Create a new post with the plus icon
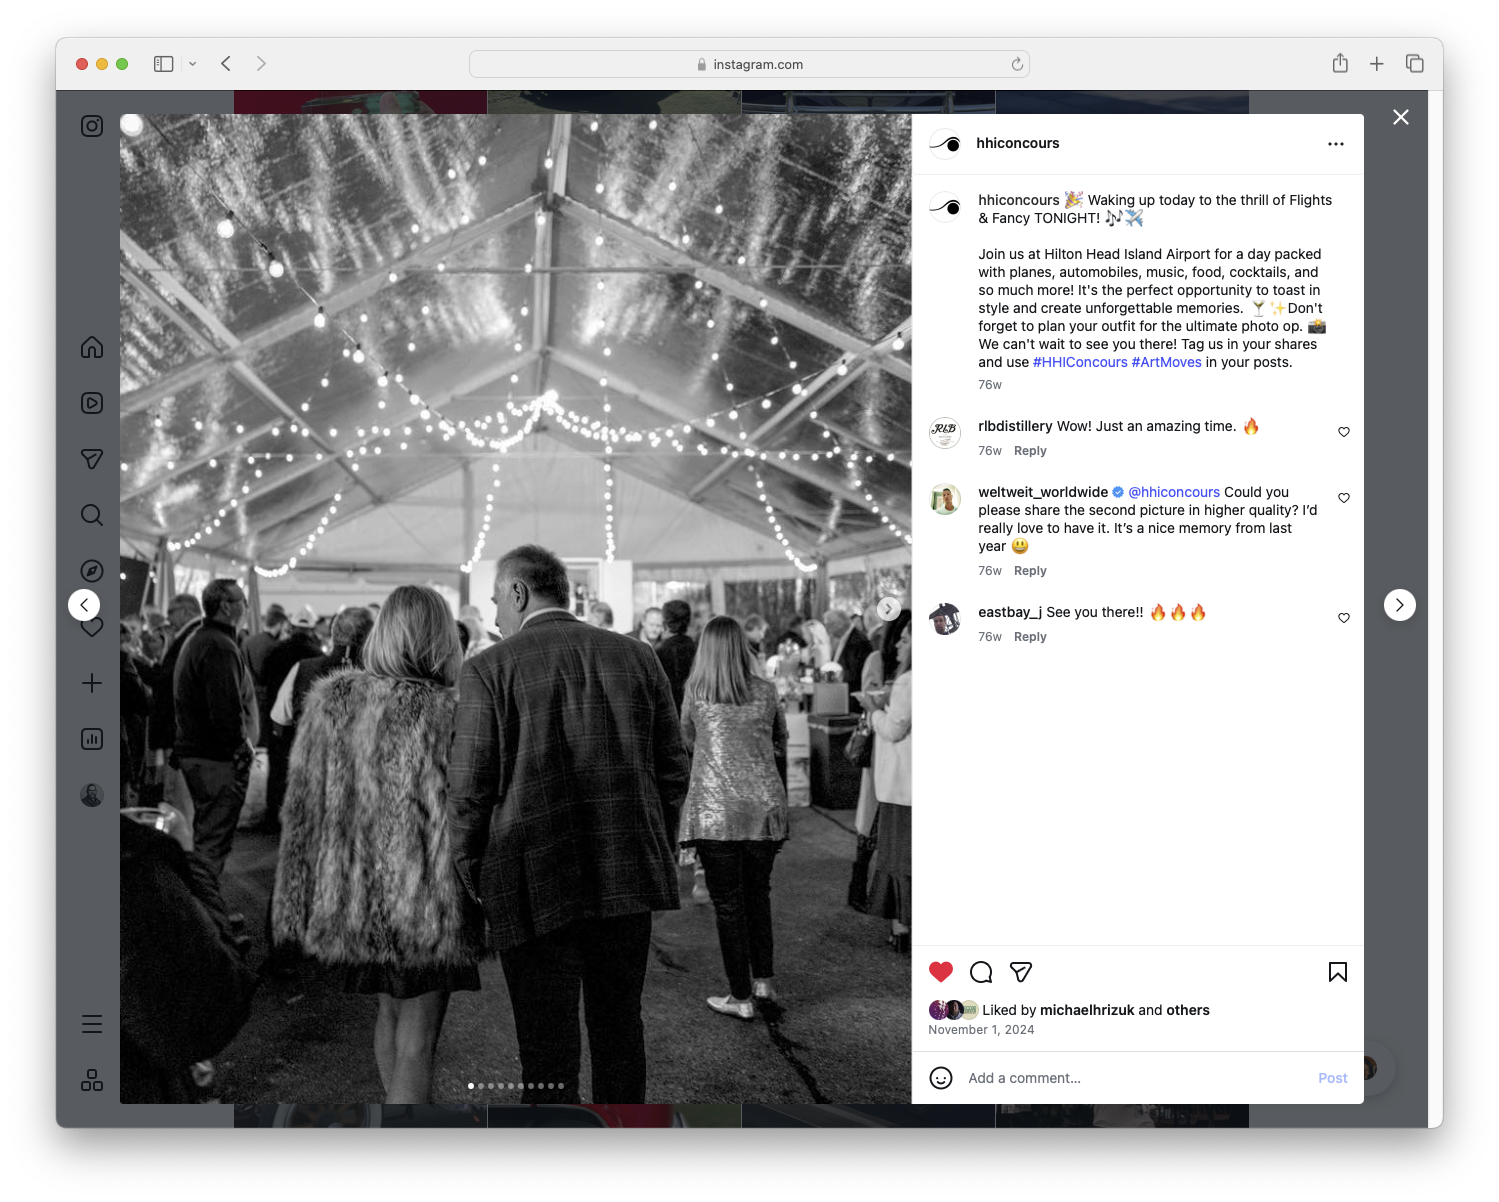The width and height of the screenshot is (1499, 1202). (91, 683)
